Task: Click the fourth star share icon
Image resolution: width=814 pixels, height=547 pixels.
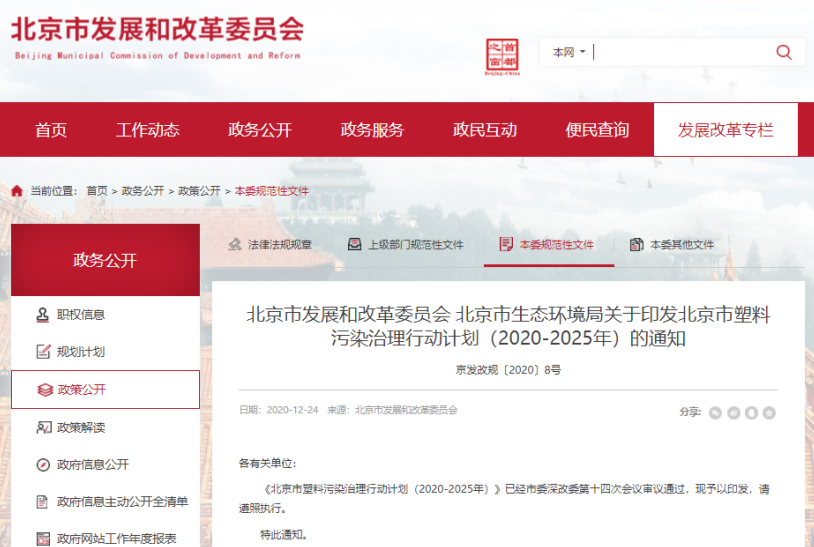Action: point(769,413)
